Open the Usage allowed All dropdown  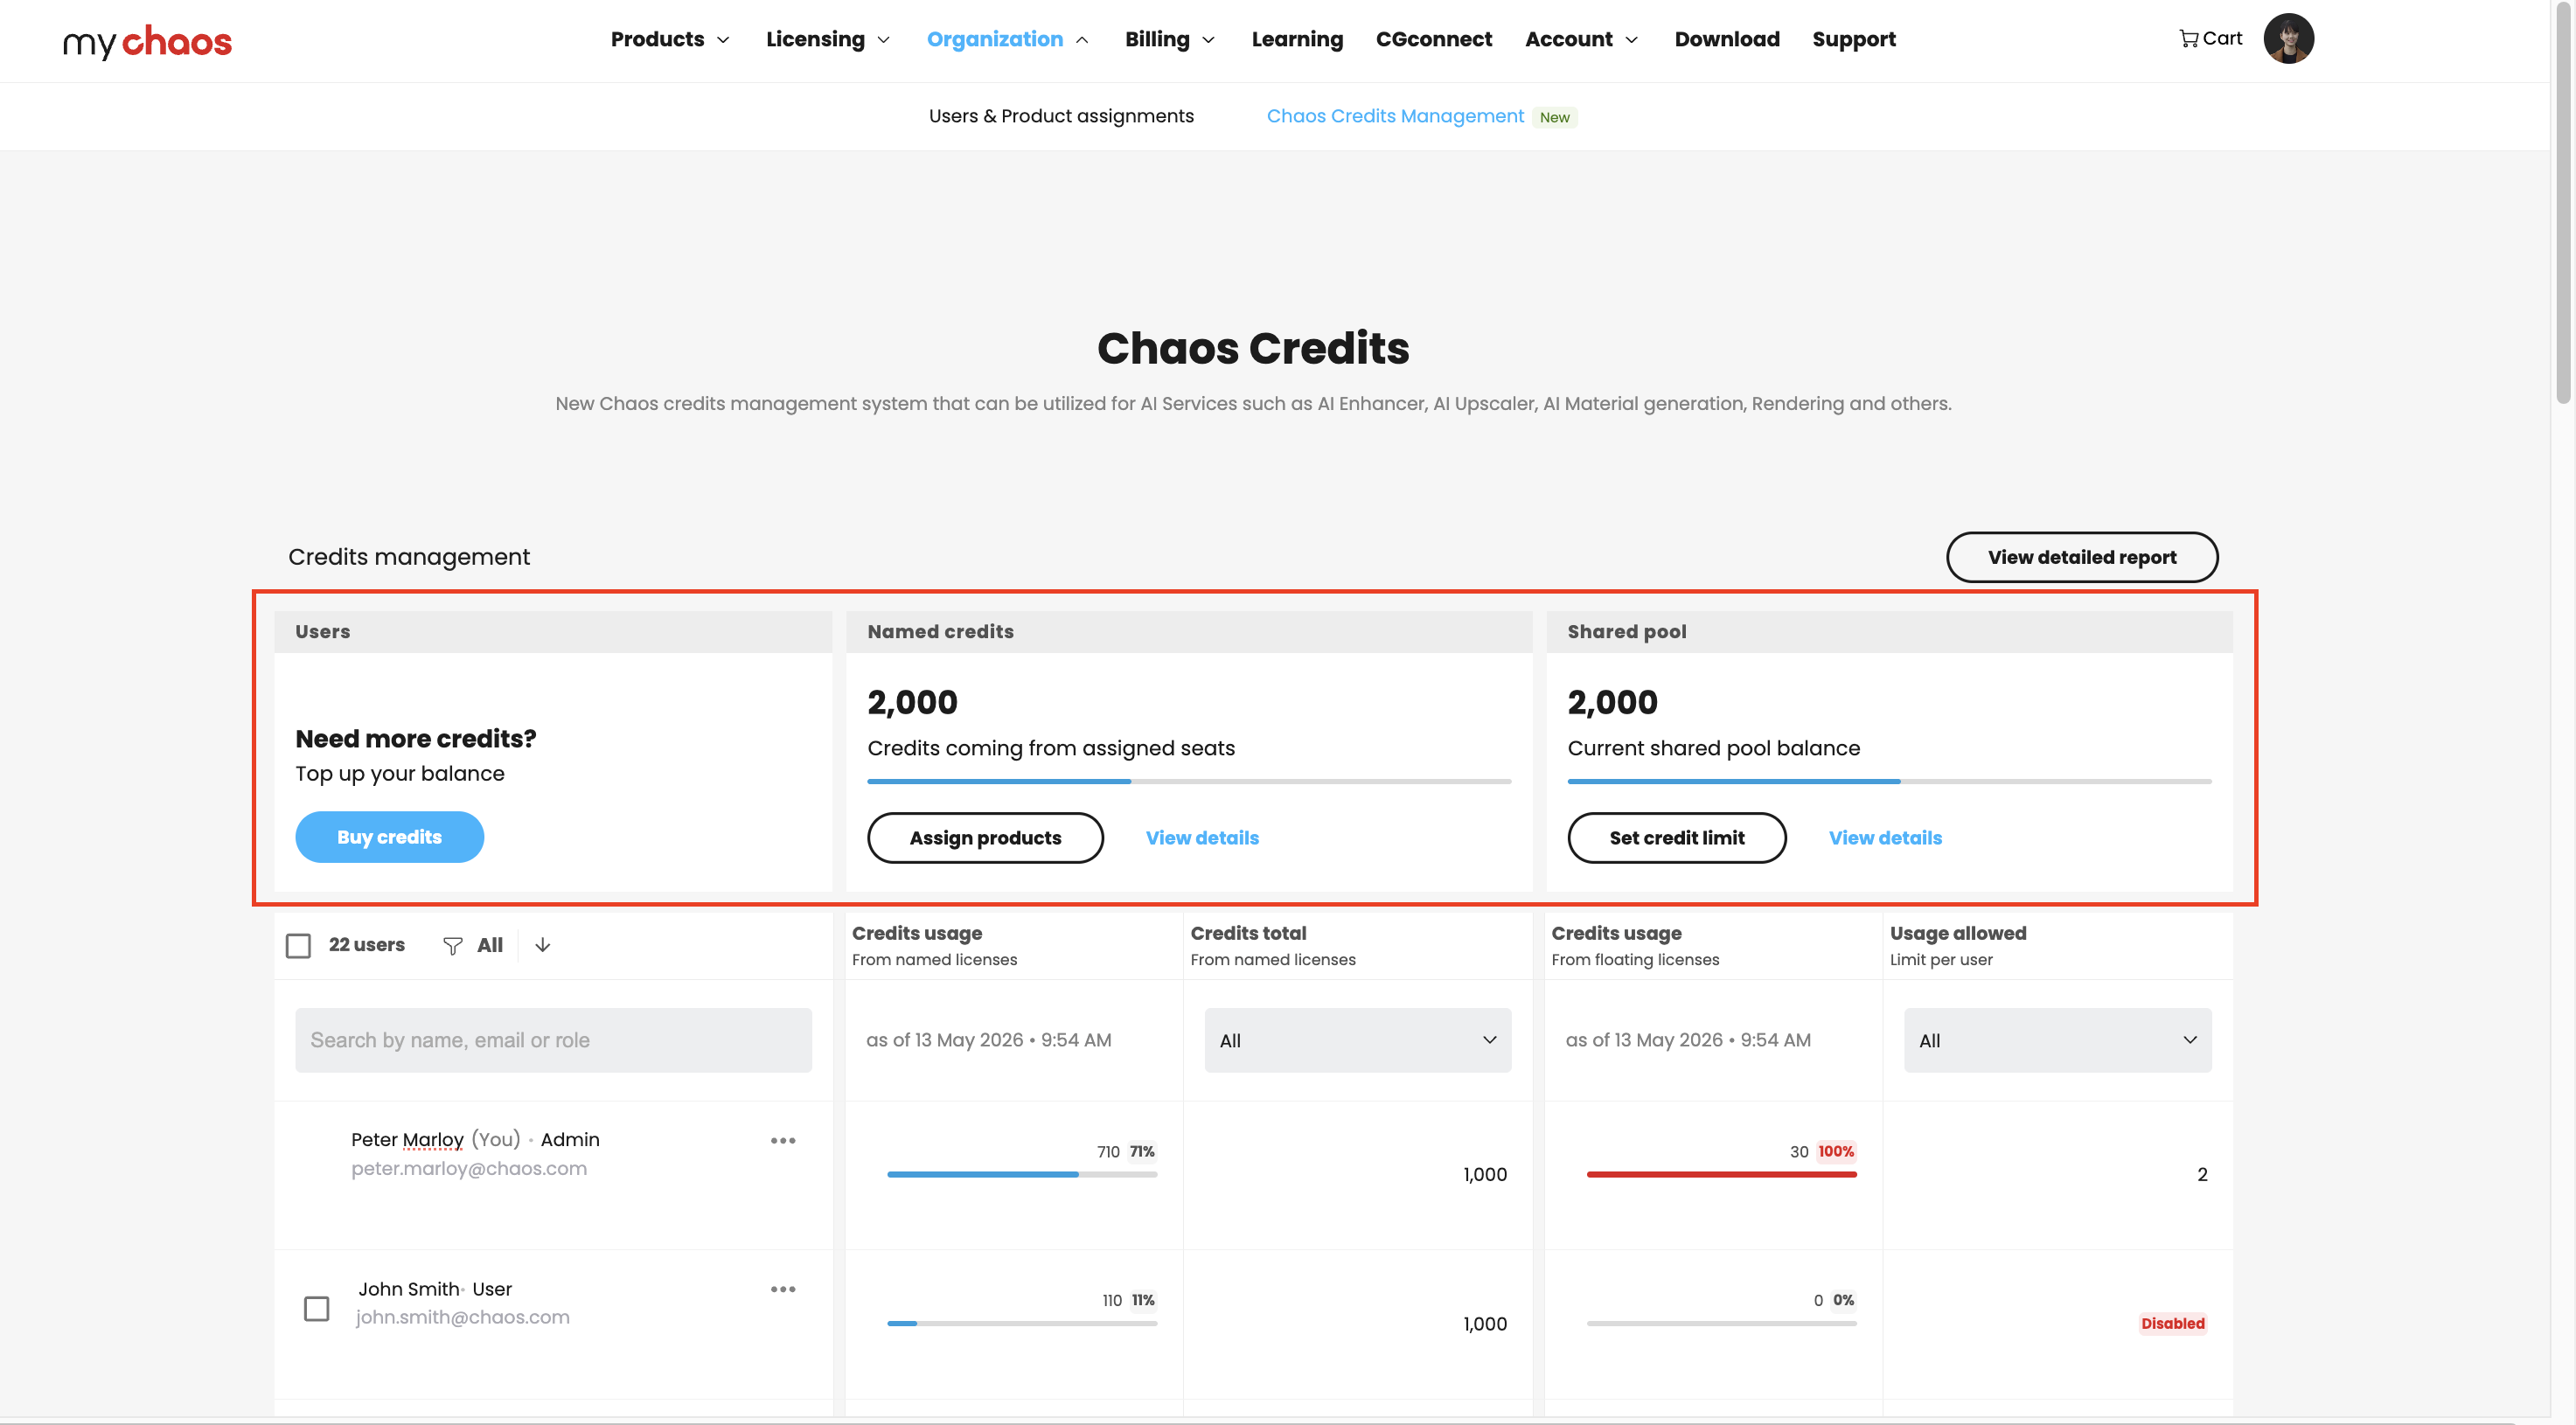tap(2057, 1040)
